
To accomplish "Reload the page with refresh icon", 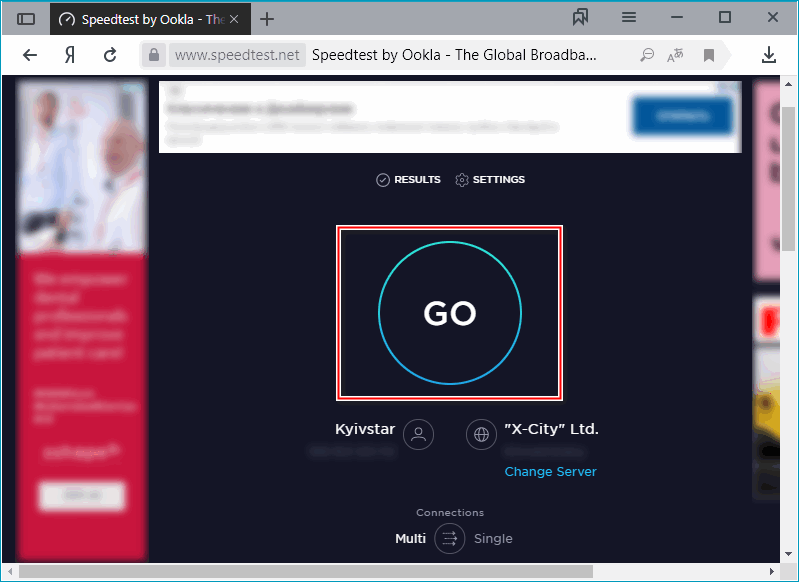I will click(110, 55).
